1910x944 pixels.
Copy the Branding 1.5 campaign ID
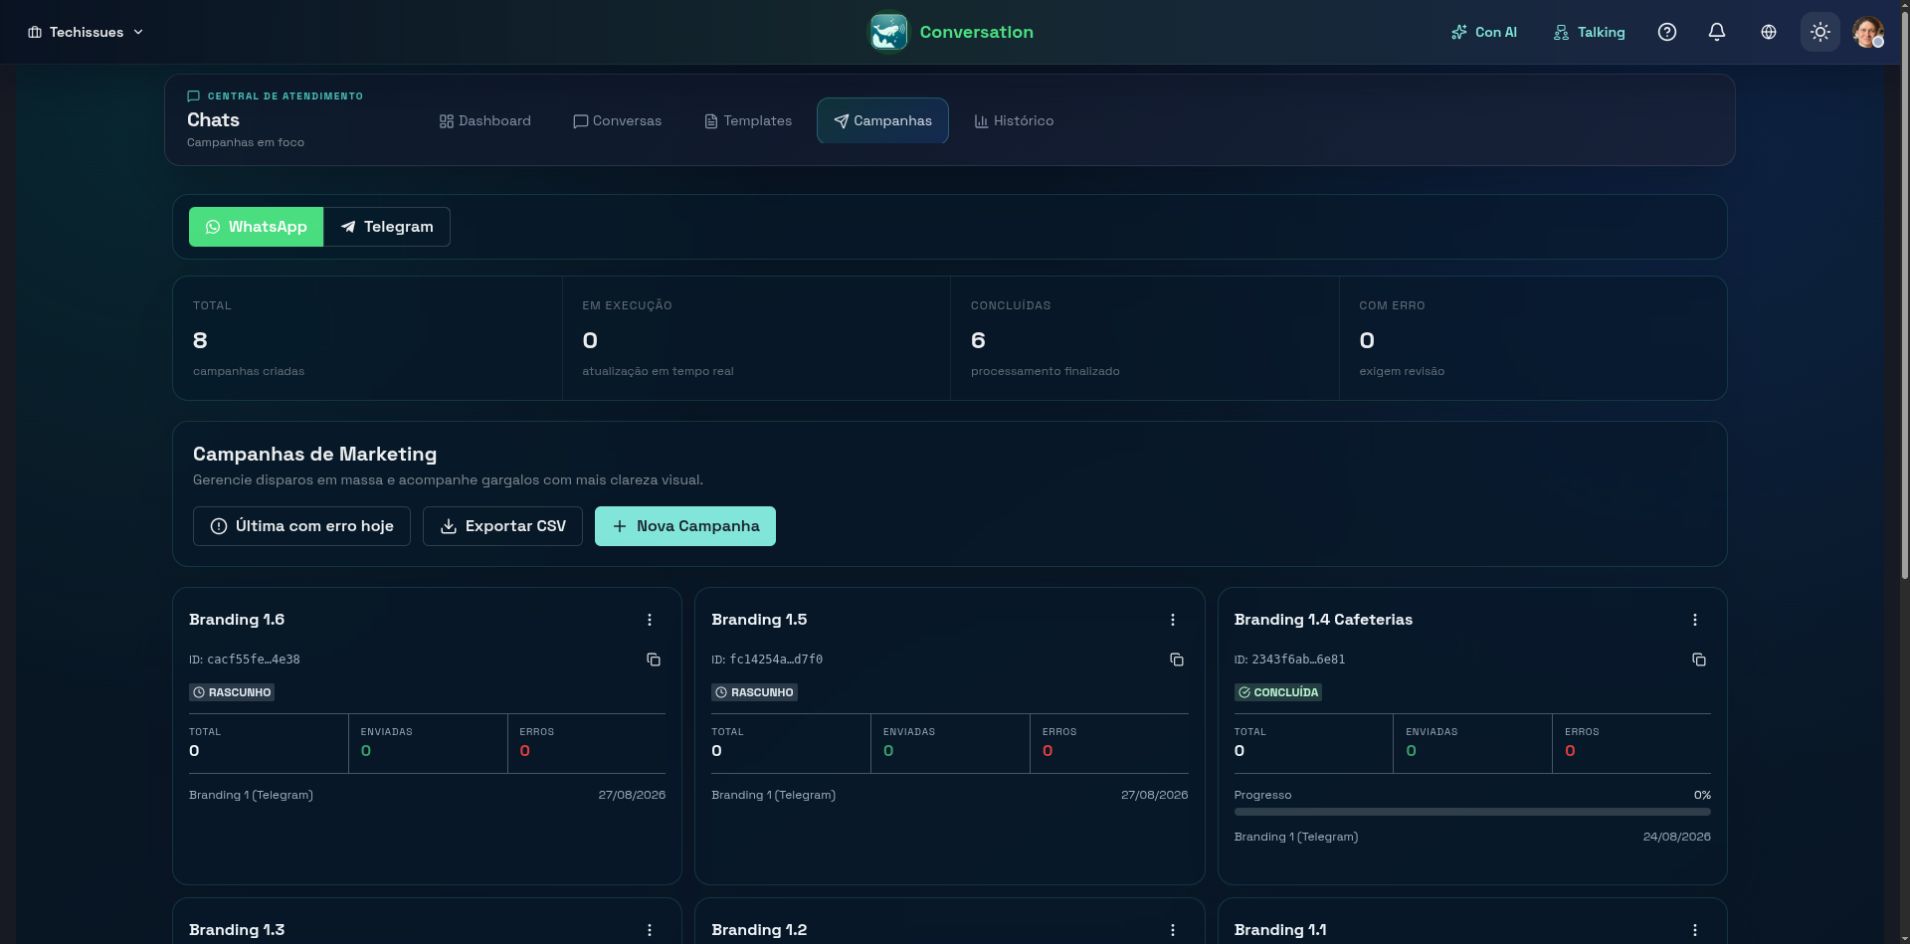(1176, 660)
